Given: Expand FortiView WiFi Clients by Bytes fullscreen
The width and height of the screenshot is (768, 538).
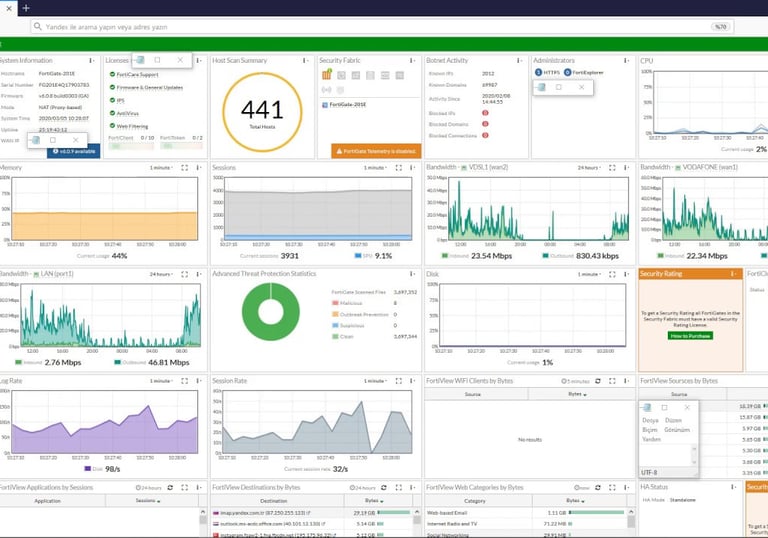Looking at the screenshot, I should [x=612, y=381].
